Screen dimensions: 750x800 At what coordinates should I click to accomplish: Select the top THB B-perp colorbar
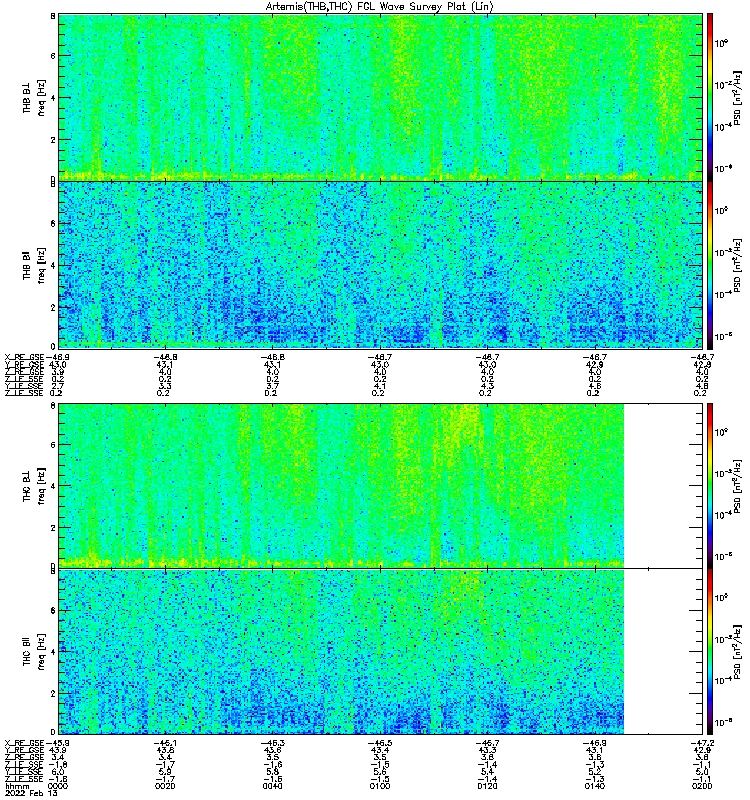click(x=710, y=97)
